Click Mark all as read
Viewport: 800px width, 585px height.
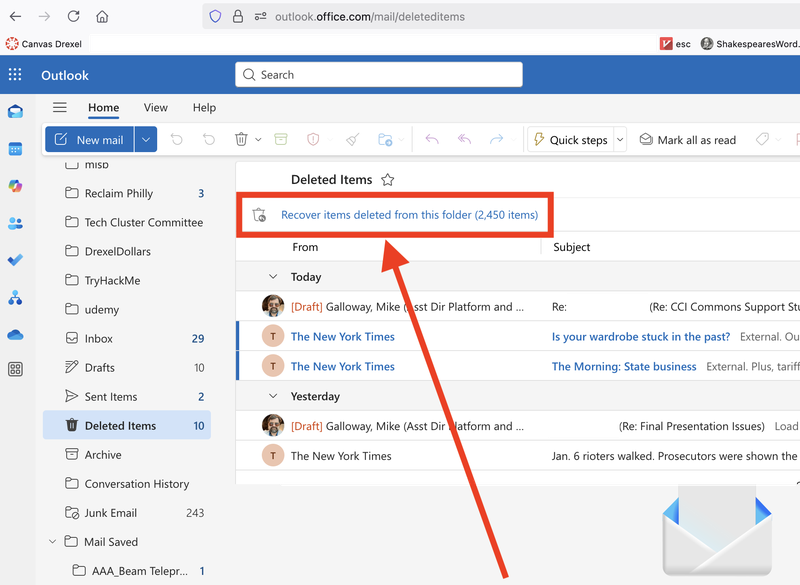[x=688, y=140]
